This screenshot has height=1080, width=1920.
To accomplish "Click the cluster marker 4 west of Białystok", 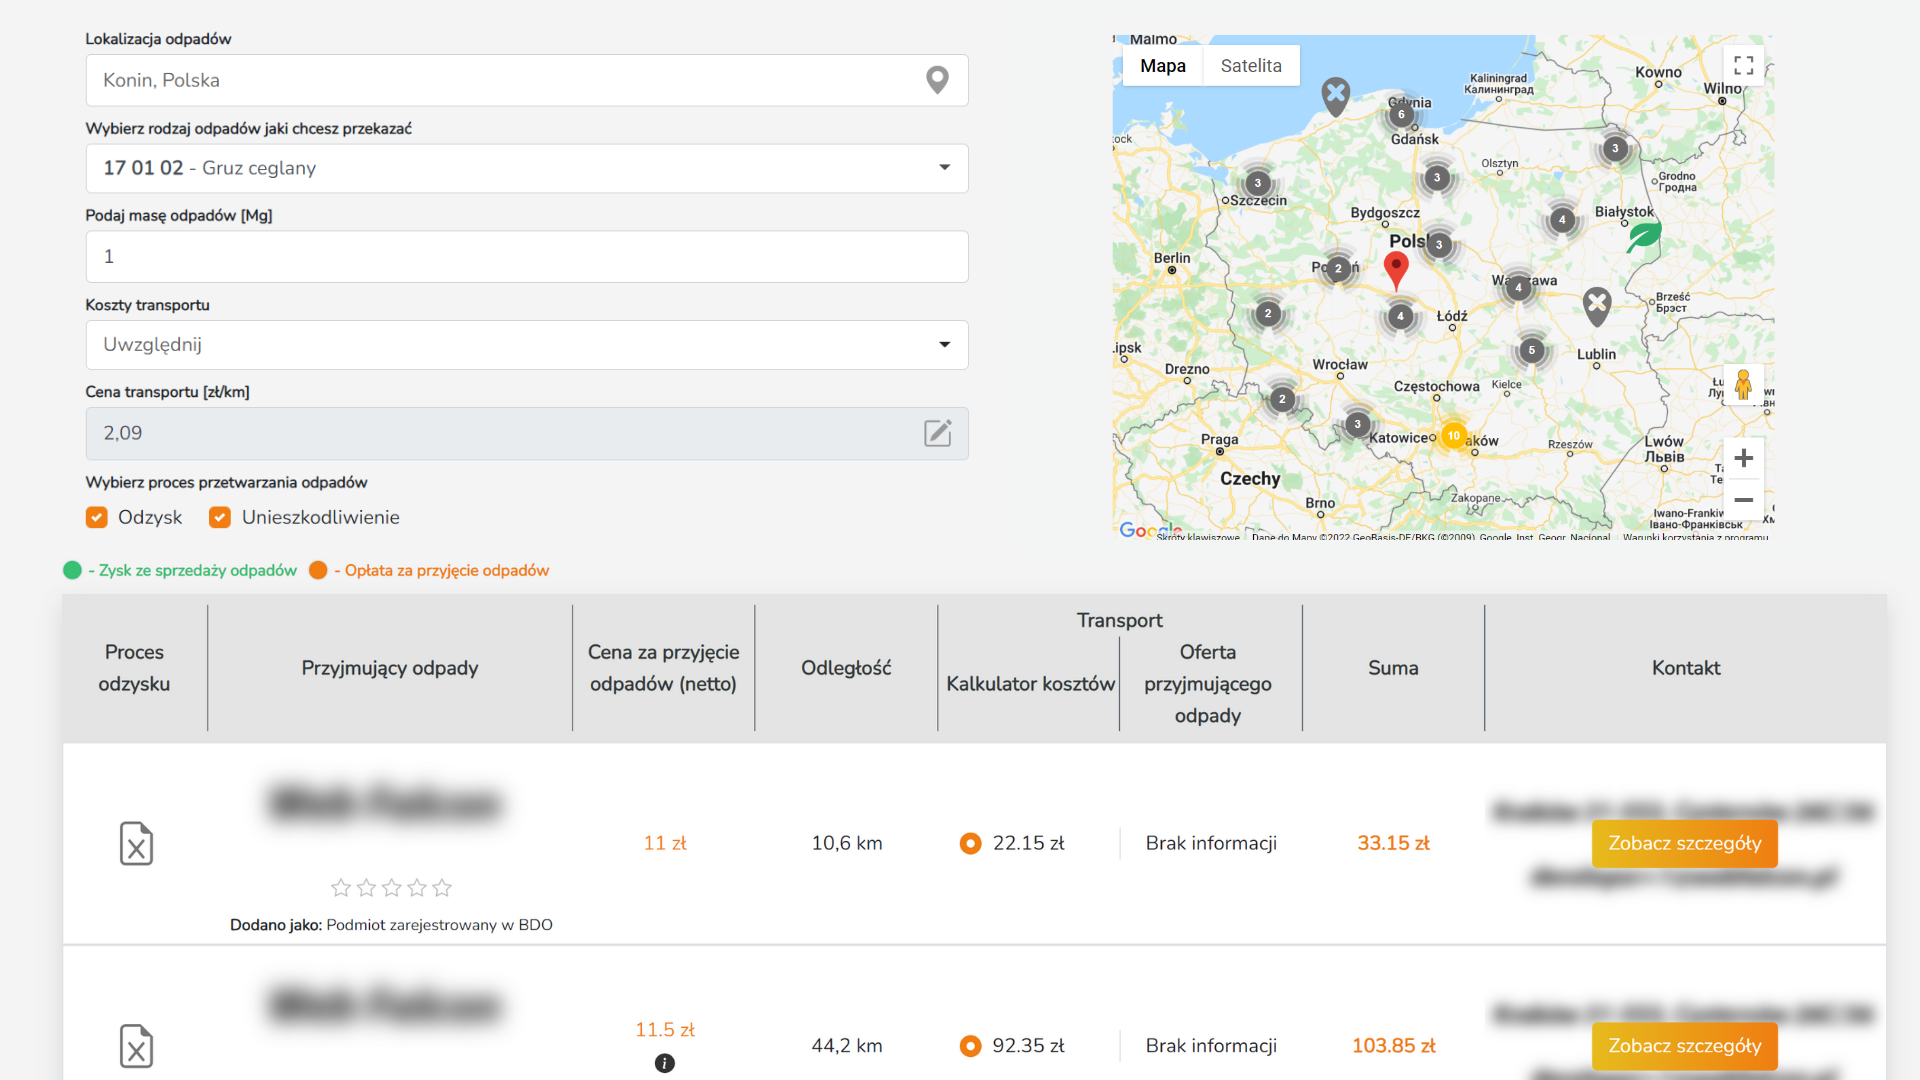I will point(1562,220).
